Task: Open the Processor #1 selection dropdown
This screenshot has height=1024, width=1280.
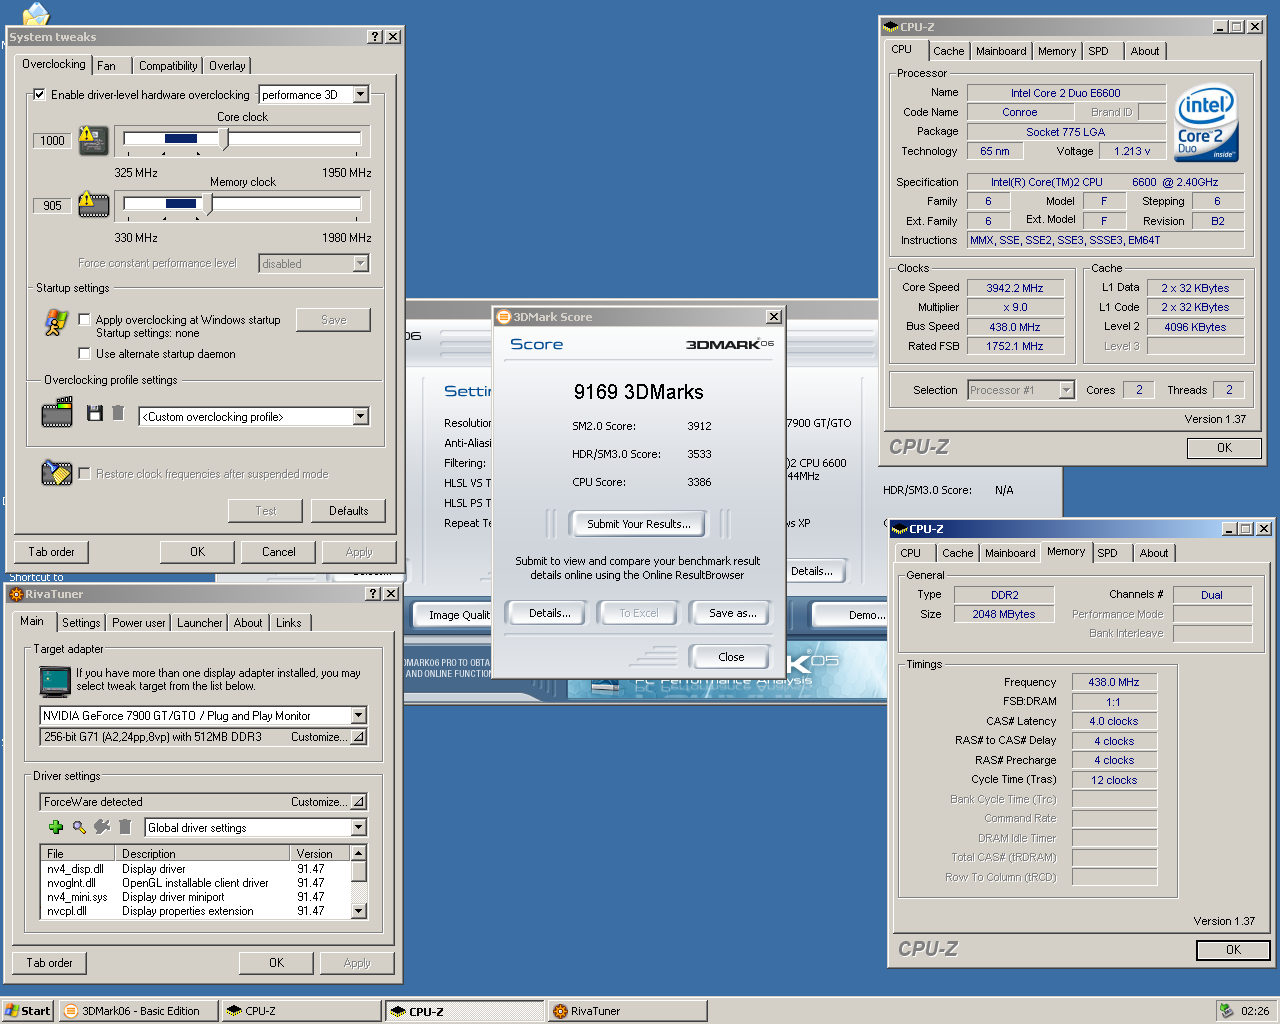Action: (x=1066, y=390)
